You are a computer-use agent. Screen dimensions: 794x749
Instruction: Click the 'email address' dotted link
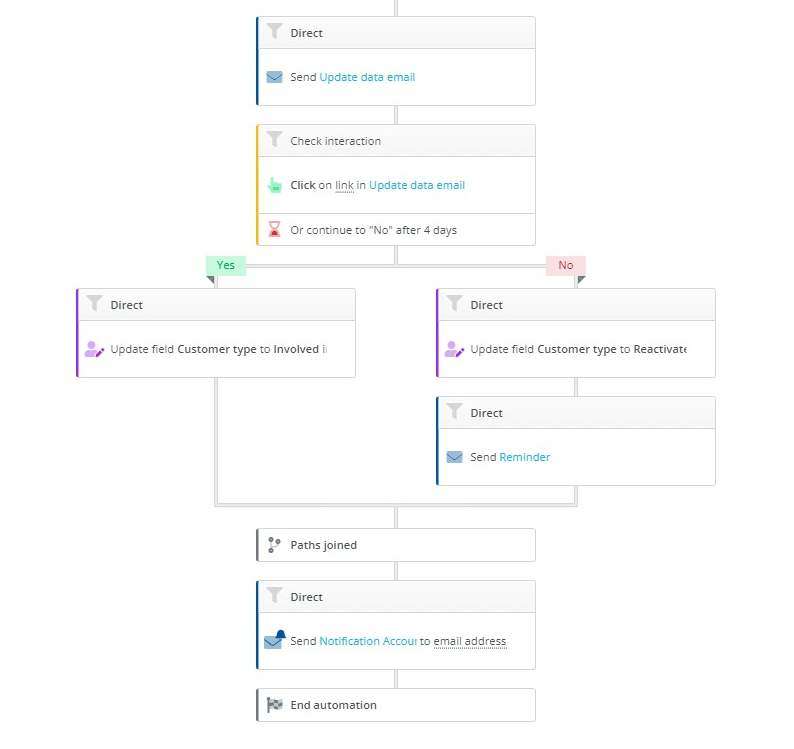click(470, 641)
